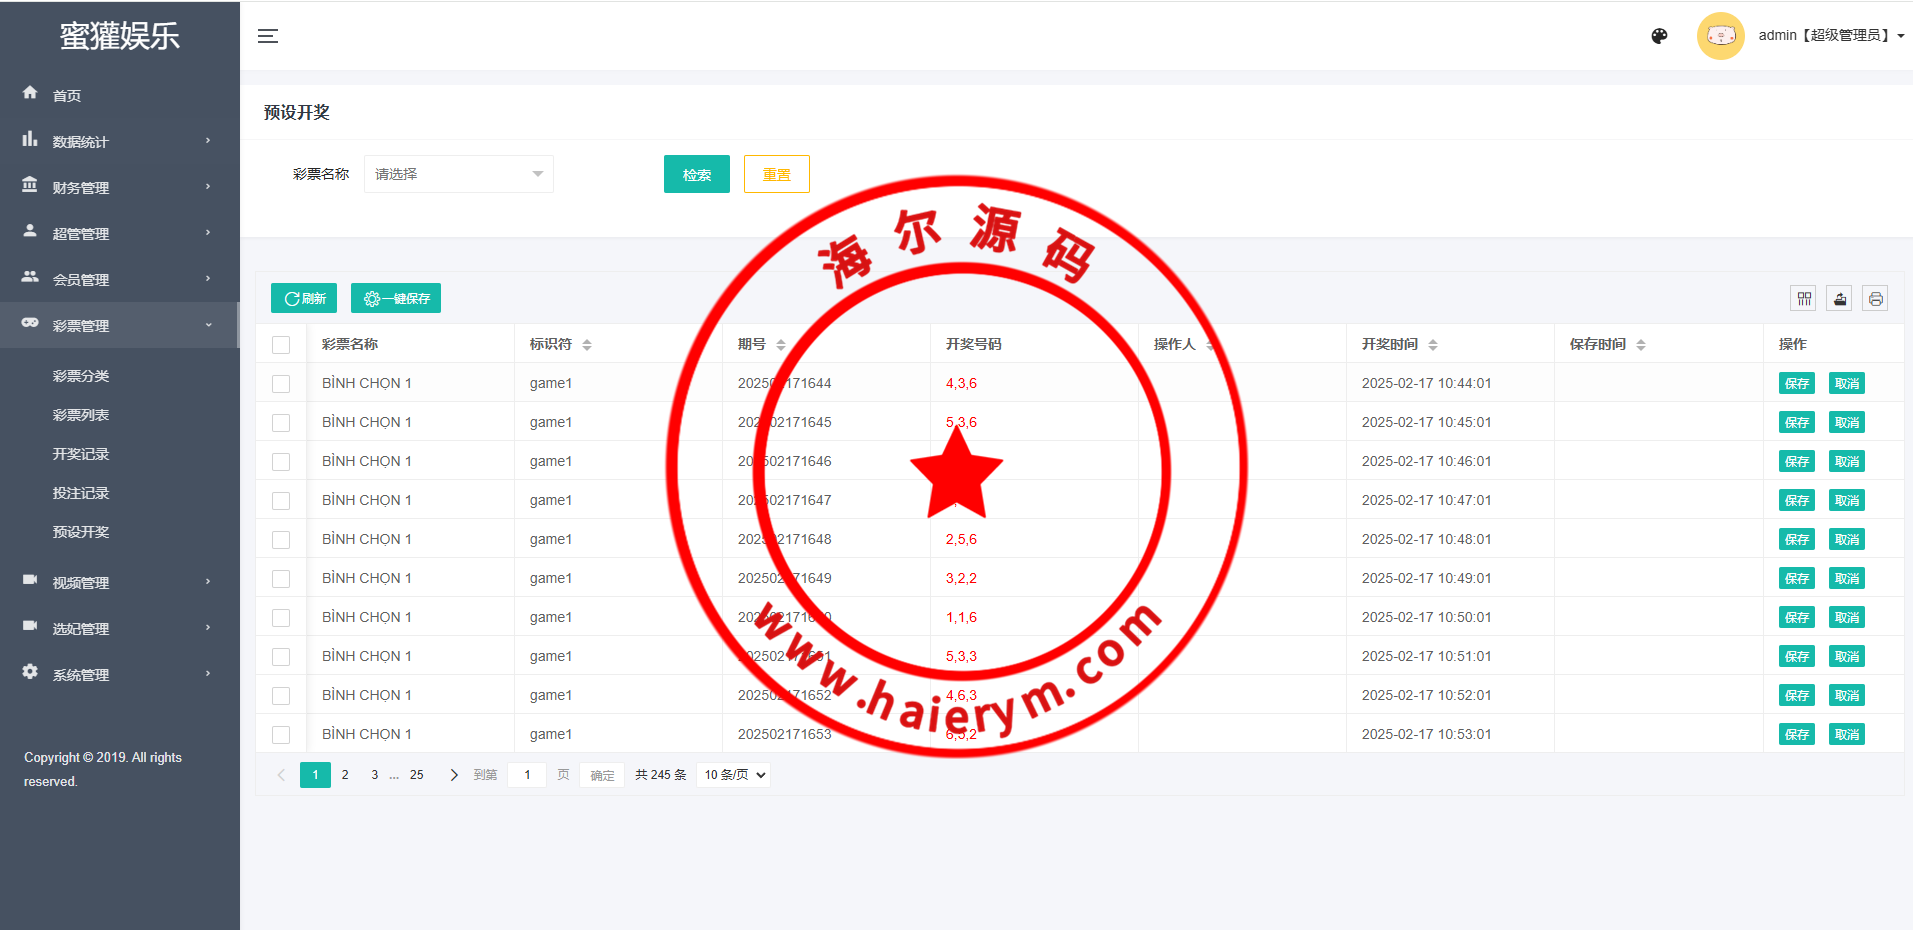This screenshot has height=930, width=1913.
Task: Check the select-all checkbox in table header
Action: click(x=281, y=345)
